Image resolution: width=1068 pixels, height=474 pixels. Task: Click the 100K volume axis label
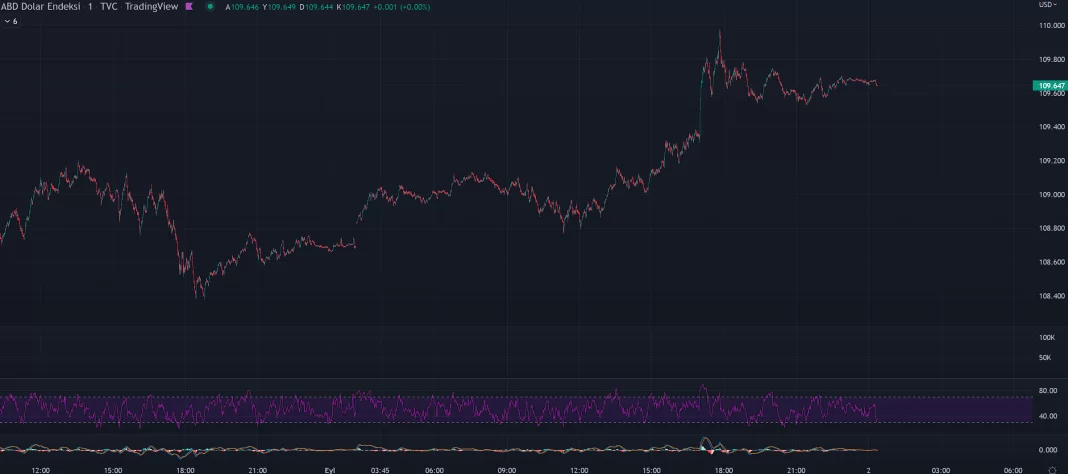tap(1046, 338)
